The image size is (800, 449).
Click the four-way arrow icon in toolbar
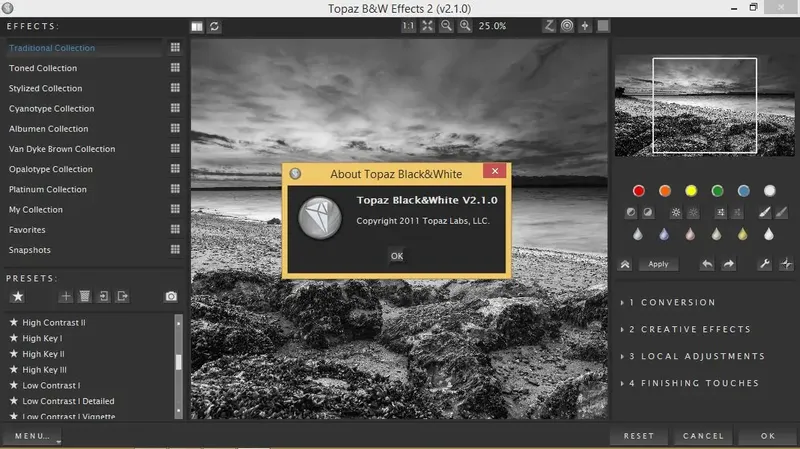585,26
